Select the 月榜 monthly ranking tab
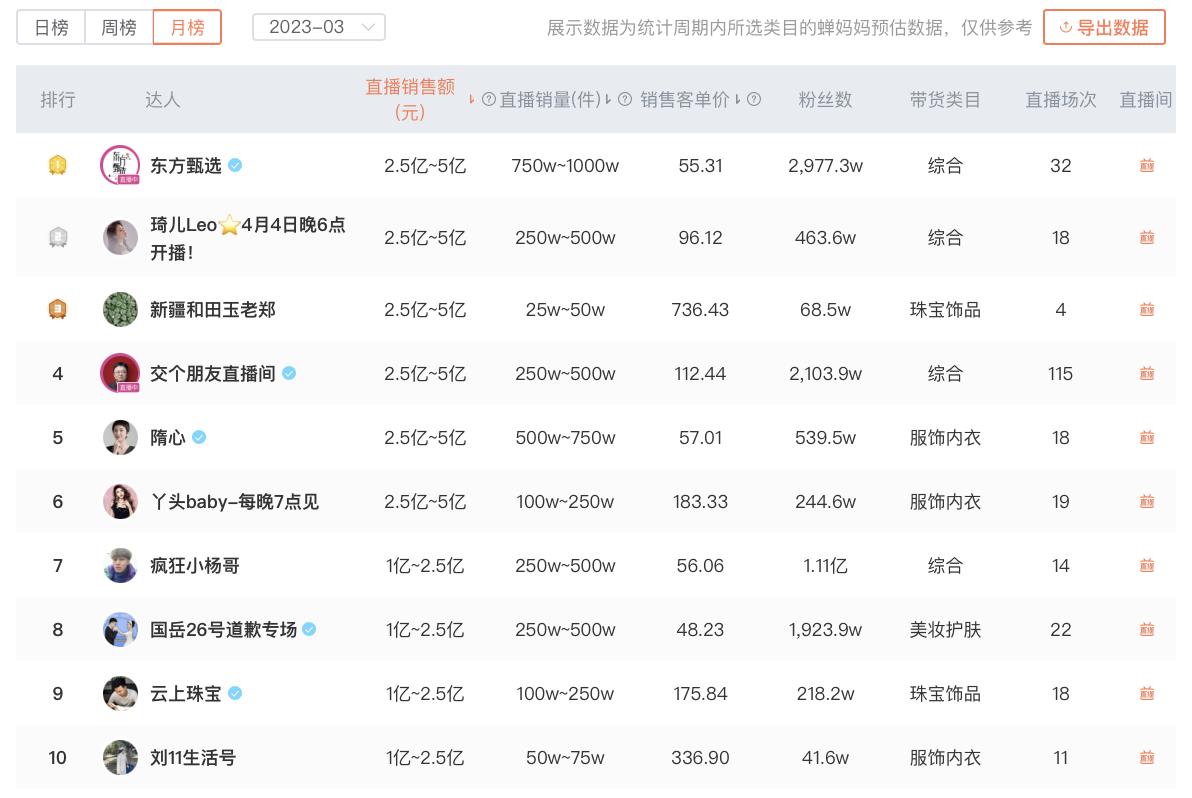Viewport: 1192px width, 798px height. (187, 27)
